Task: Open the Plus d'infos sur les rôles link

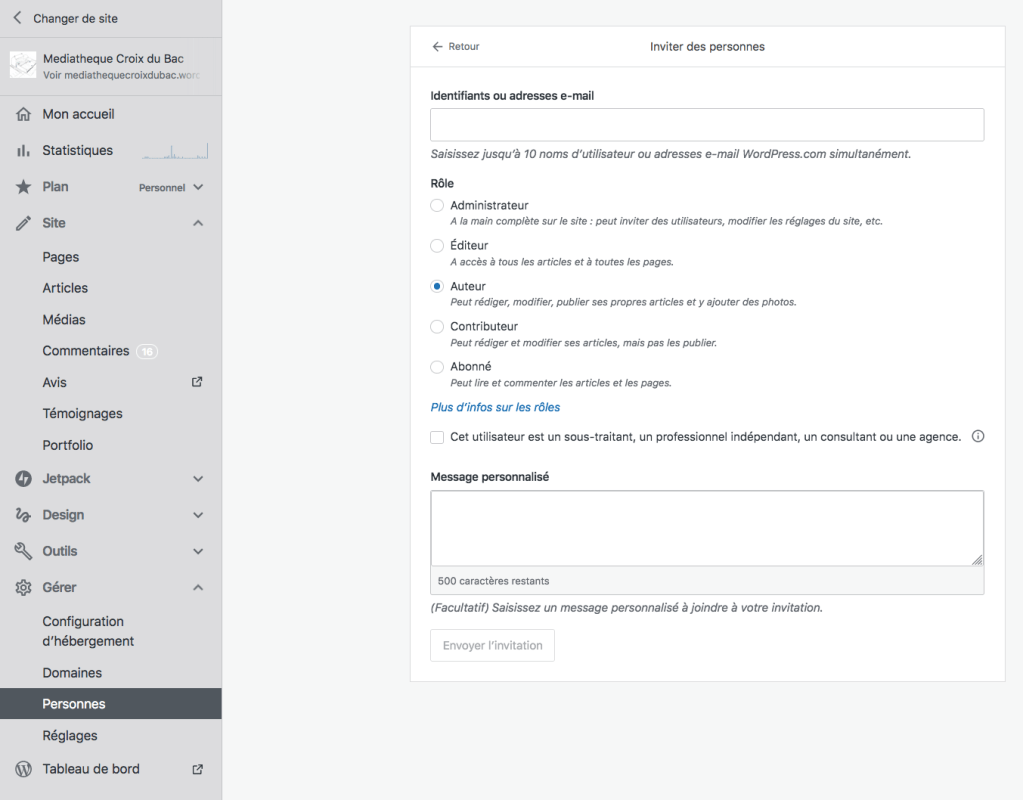Action: point(495,407)
